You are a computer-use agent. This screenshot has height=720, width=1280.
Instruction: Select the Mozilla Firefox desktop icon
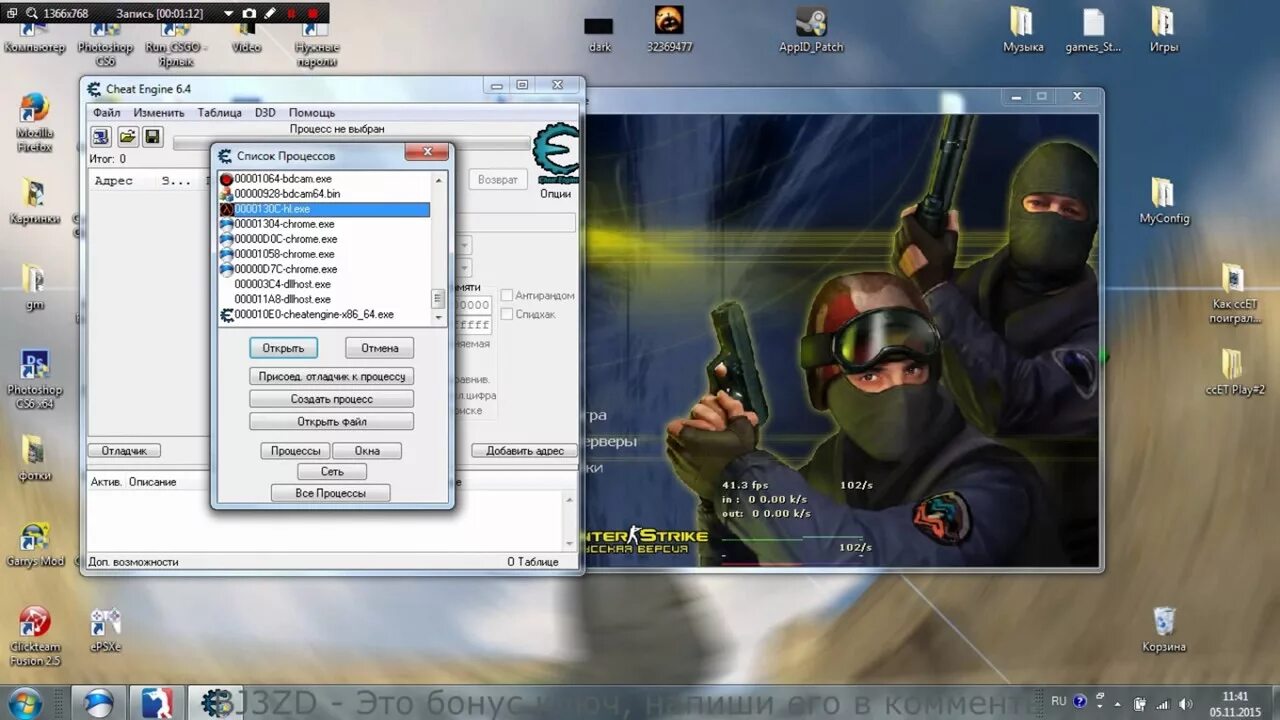[34, 122]
